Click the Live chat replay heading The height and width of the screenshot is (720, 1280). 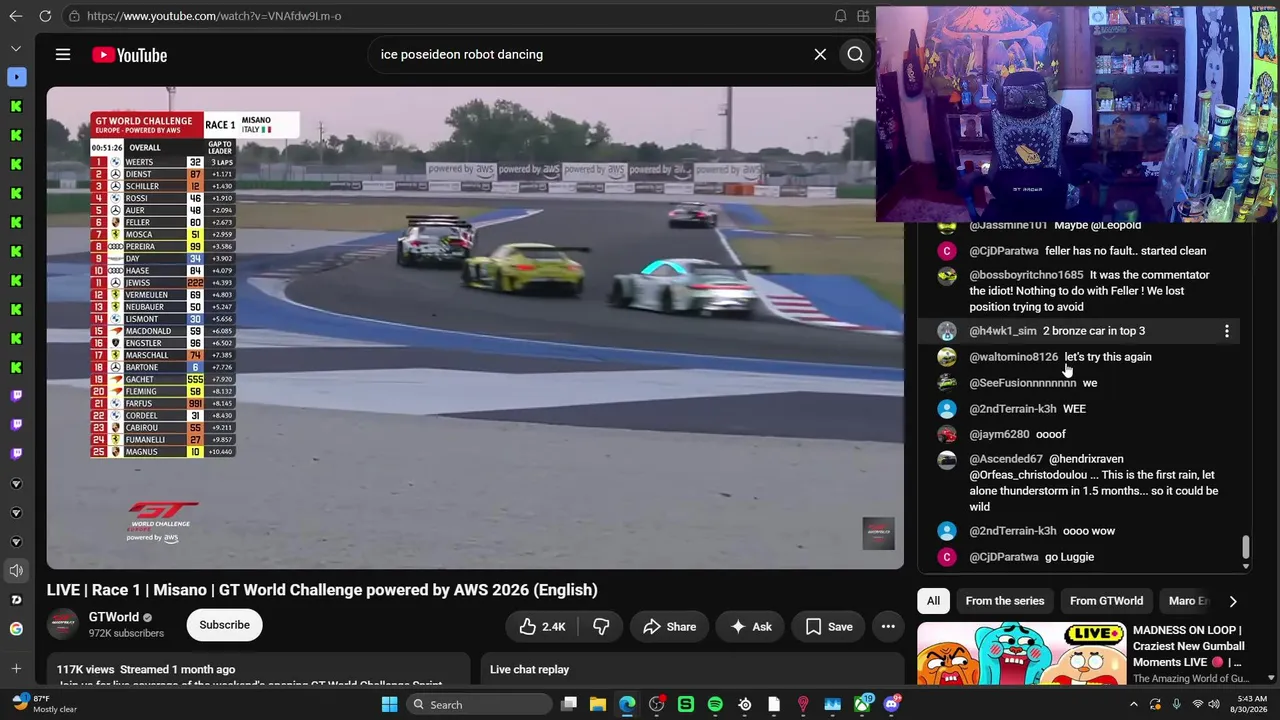(529, 670)
